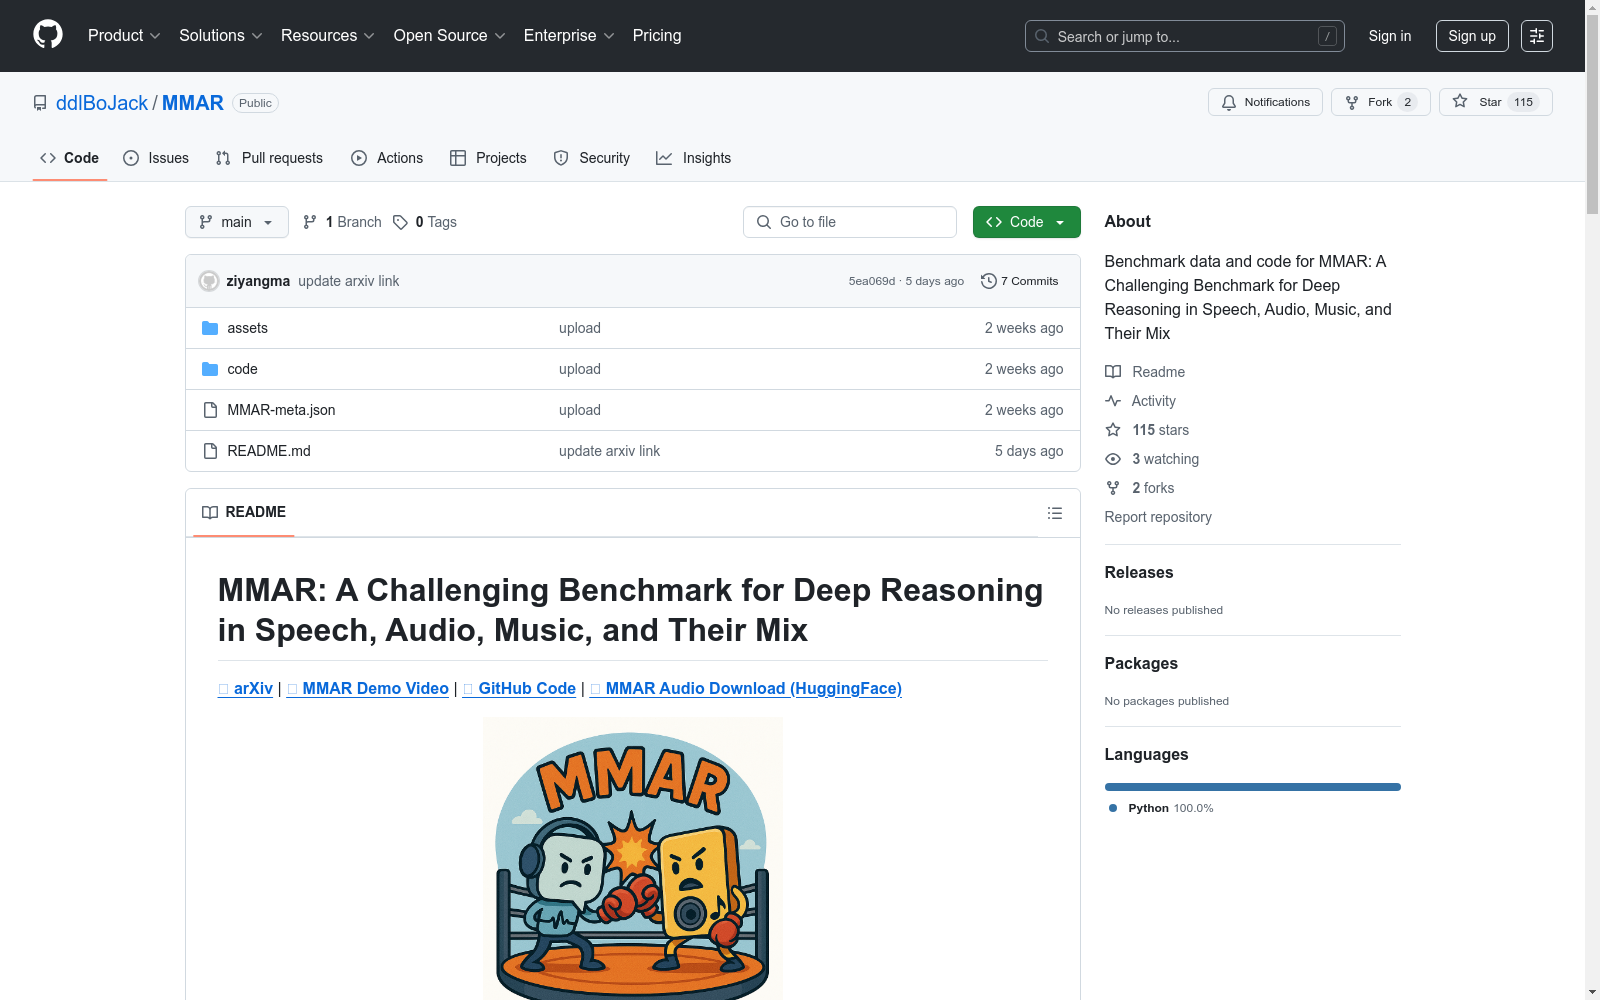Click the Notifications bell button

click(x=1265, y=102)
